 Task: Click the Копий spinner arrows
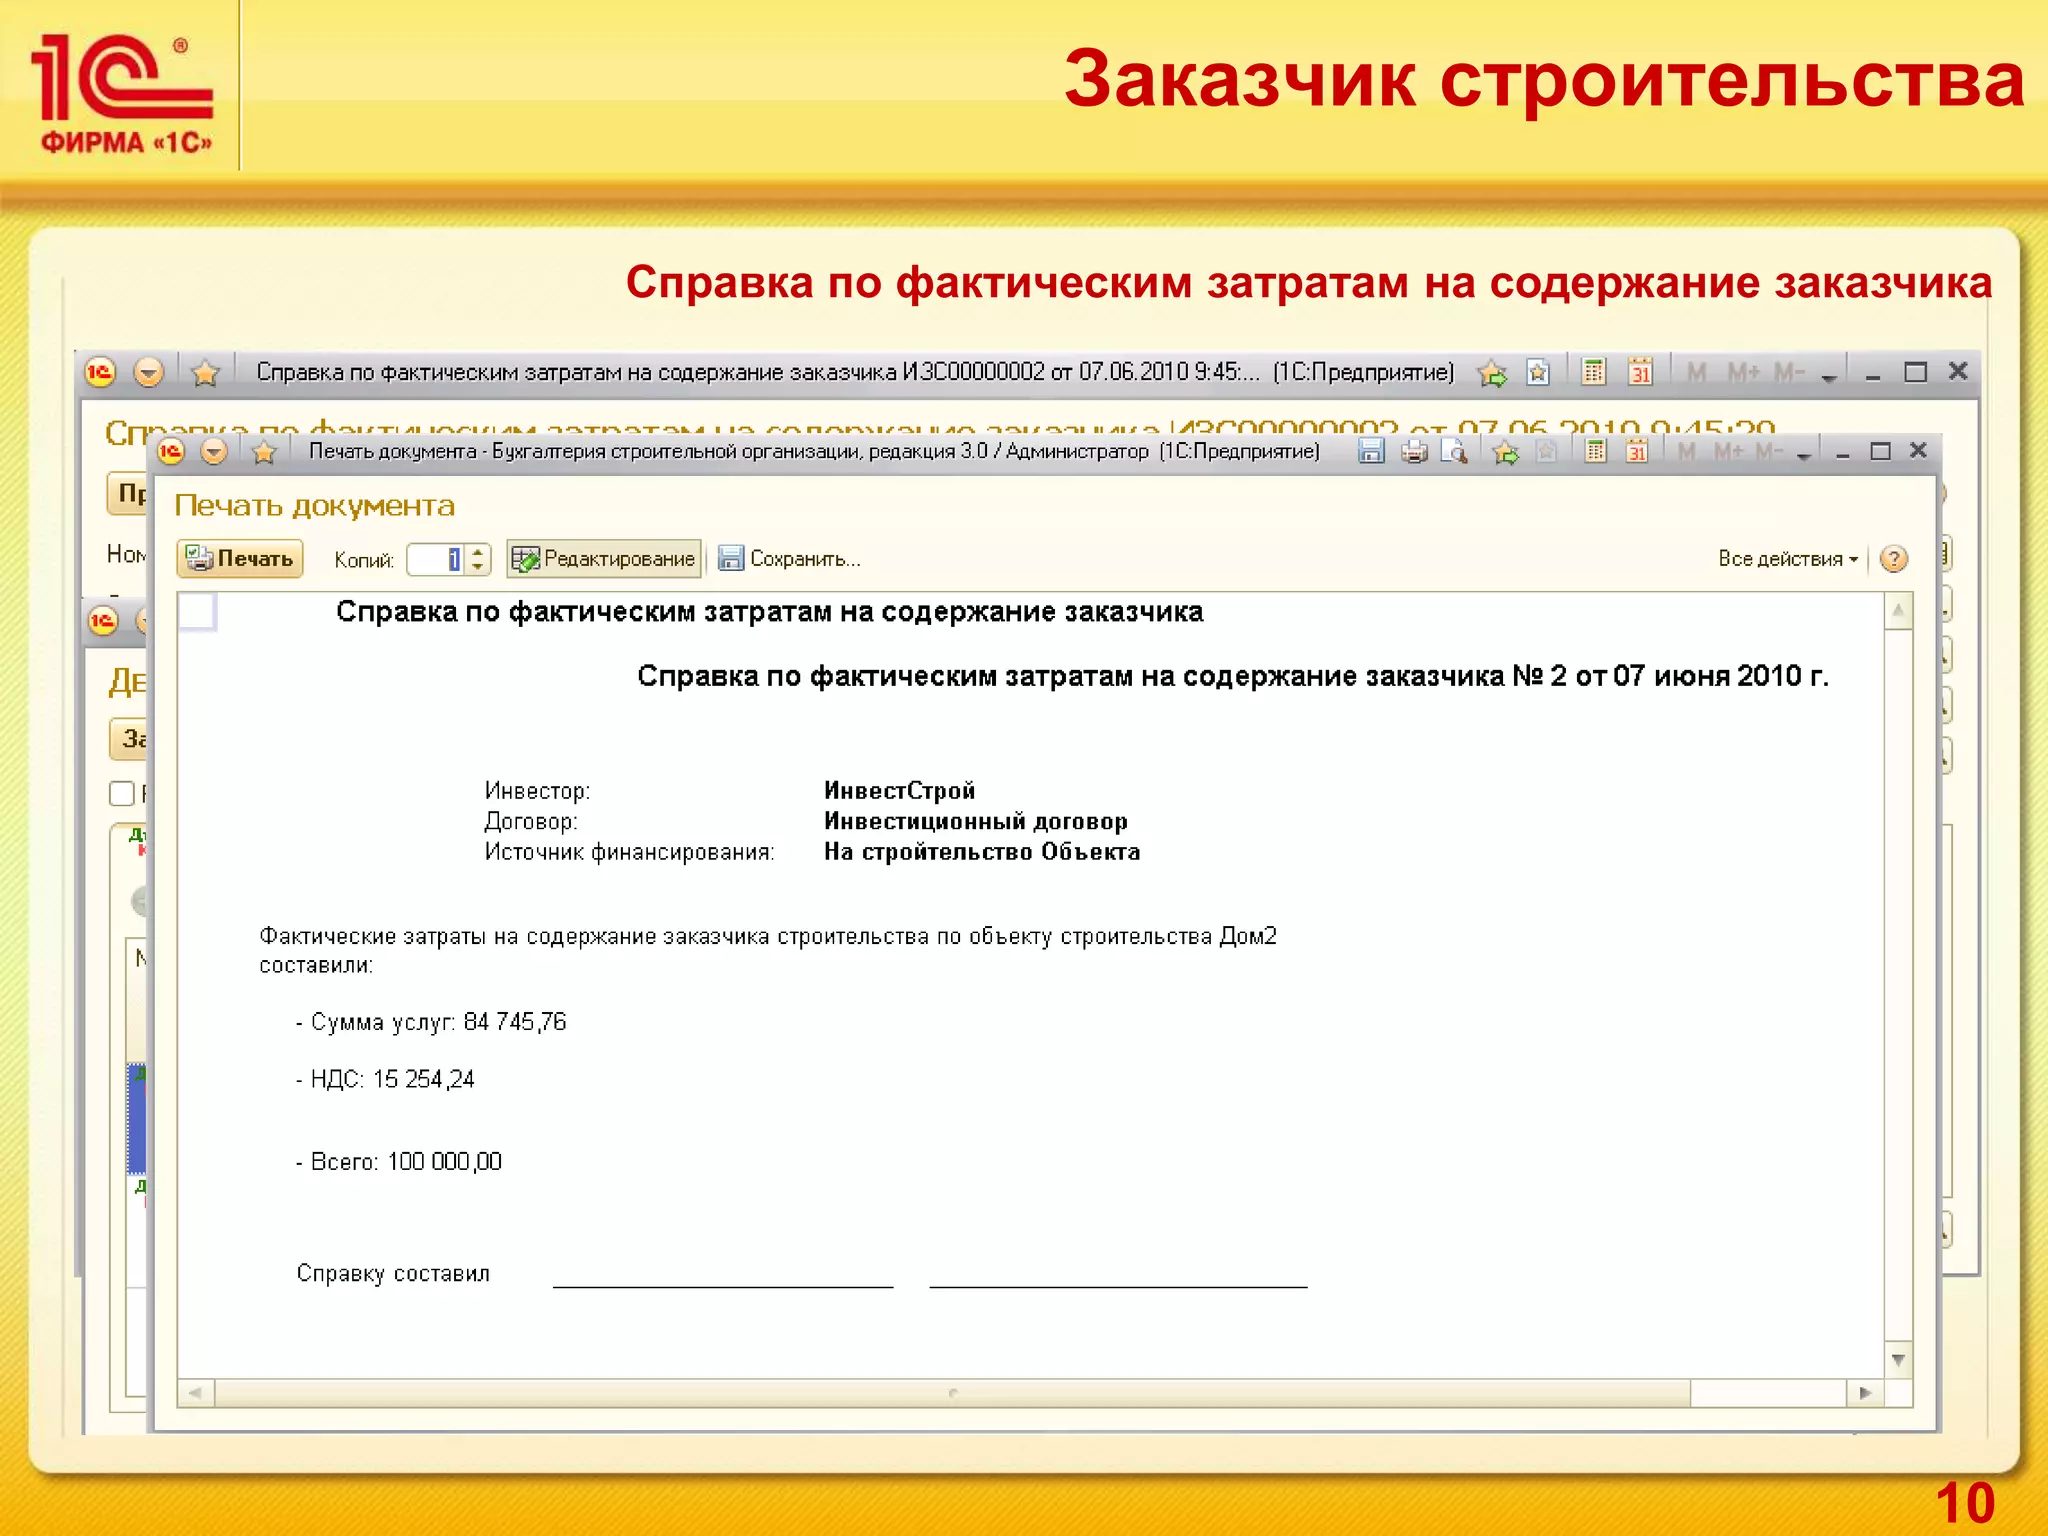point(478,559)
